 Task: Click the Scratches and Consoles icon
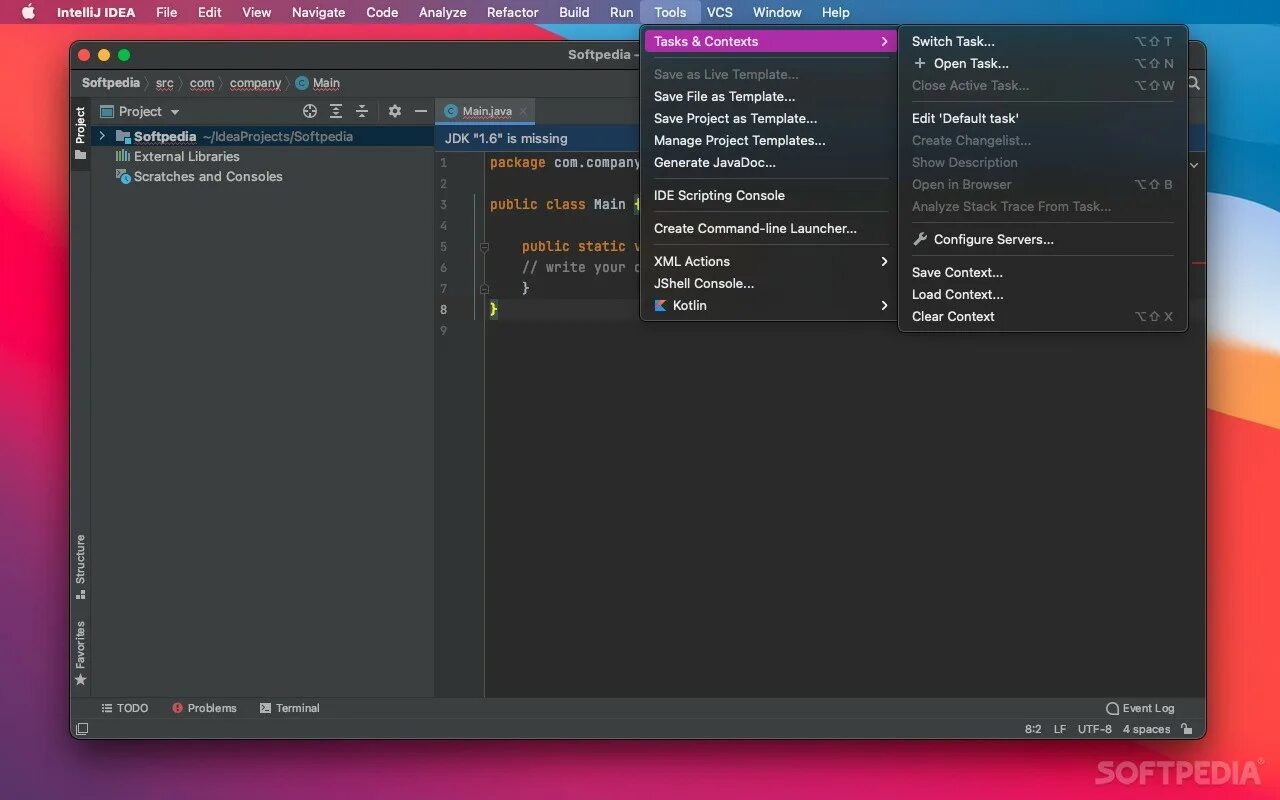[124, 176]
